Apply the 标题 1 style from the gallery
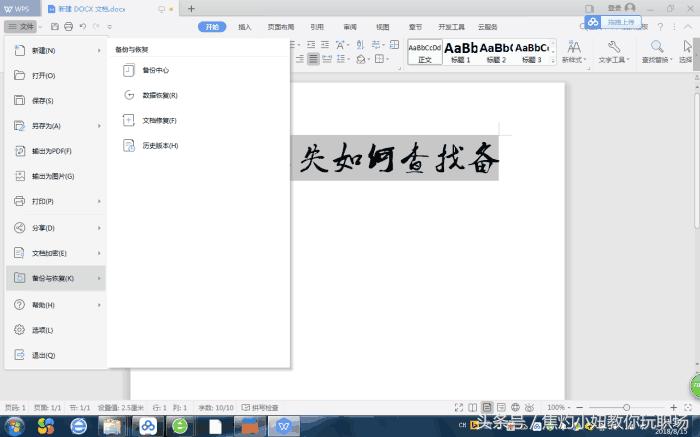700x437 pixels. [461, 52]
